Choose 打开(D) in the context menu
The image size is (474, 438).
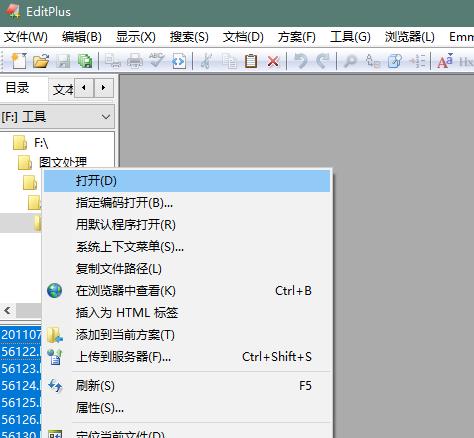click(x=187, y=181)
